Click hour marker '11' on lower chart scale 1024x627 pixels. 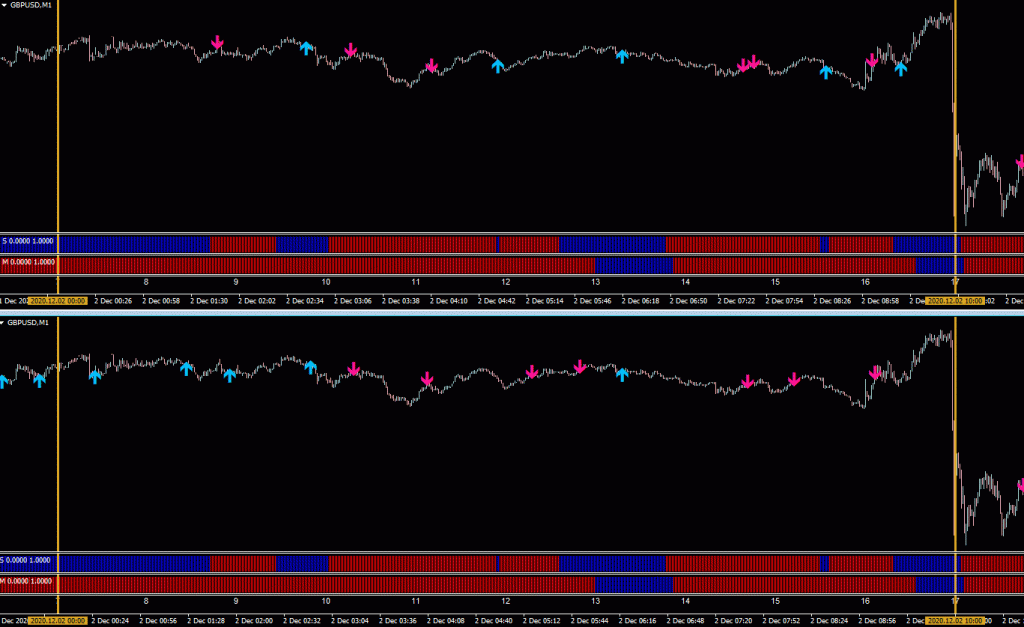pyautogui.click(x=415, y=601)
